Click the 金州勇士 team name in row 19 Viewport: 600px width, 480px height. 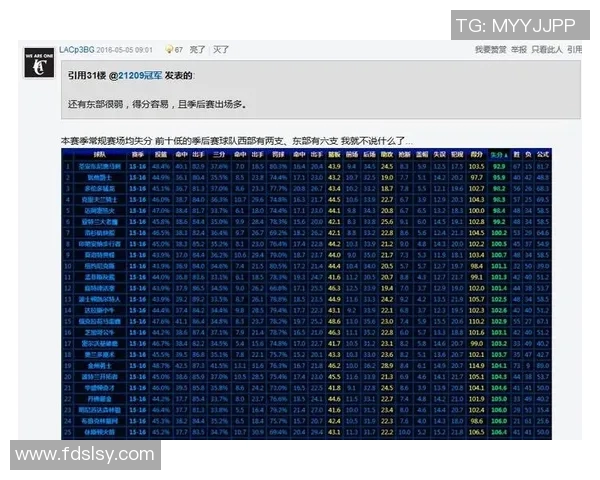pyautogui.click(x=99, y=366)
